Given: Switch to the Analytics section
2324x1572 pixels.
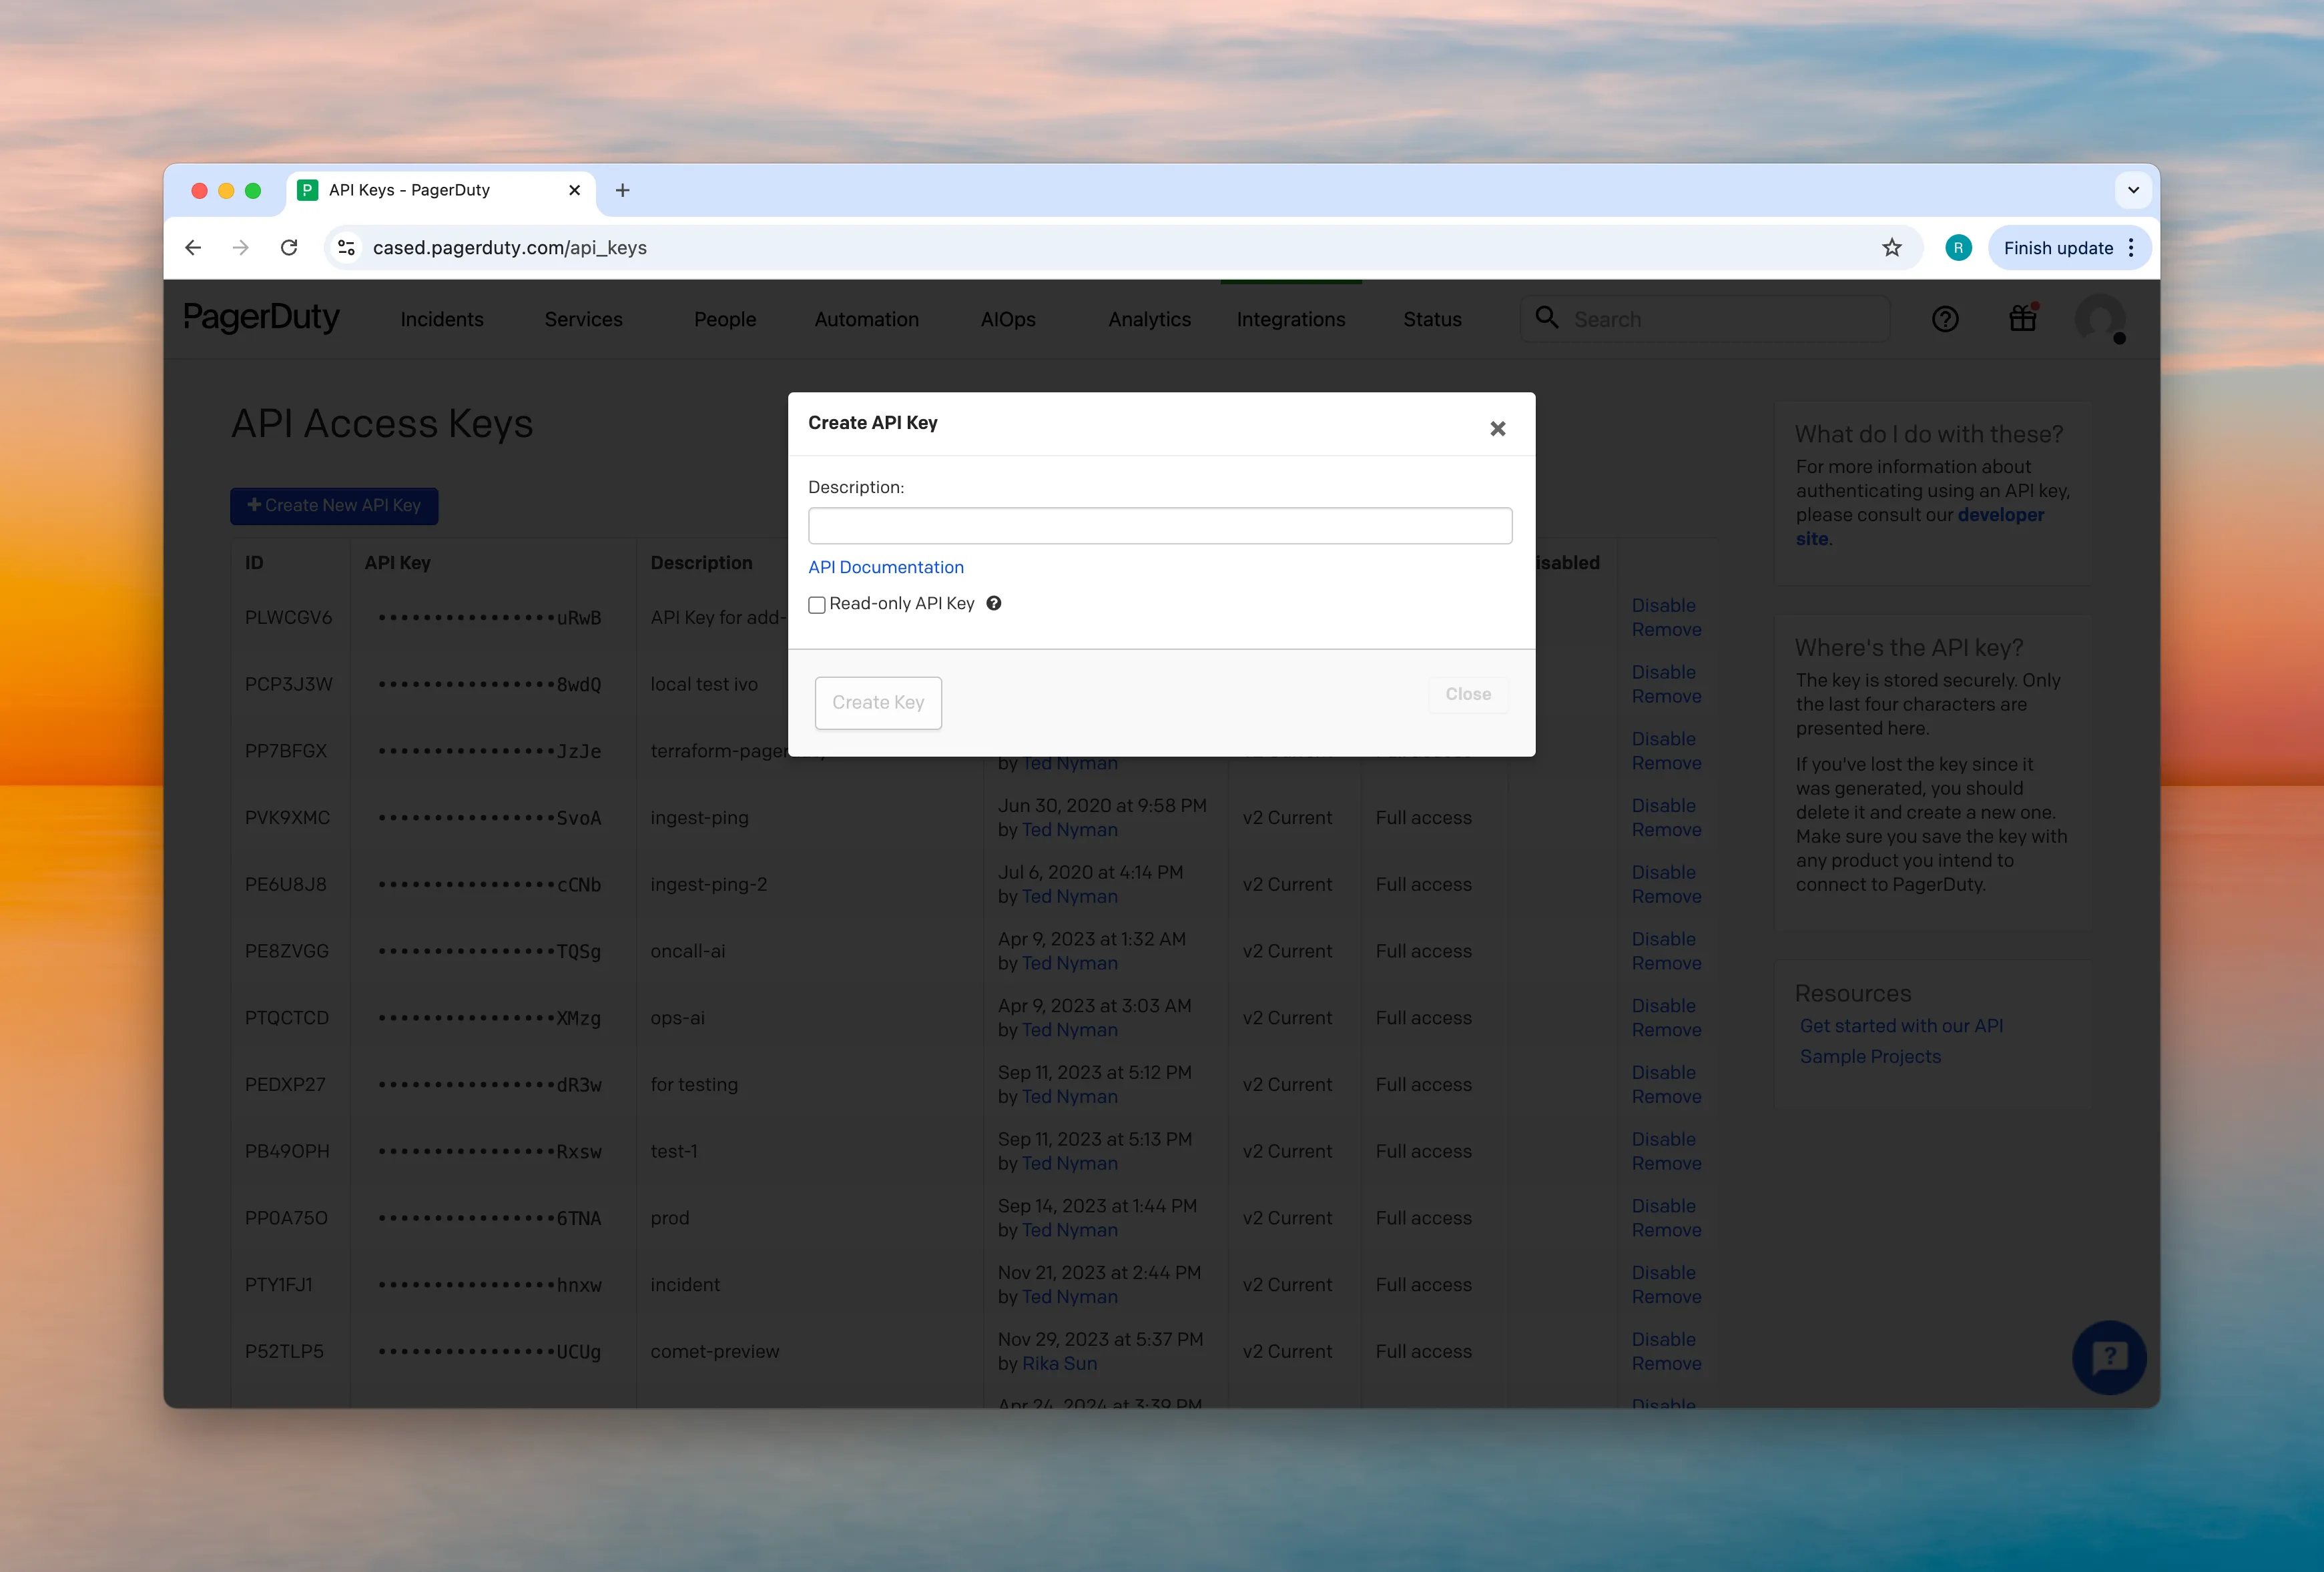Looking at the screenshot, I should (x=1148, y=319).
